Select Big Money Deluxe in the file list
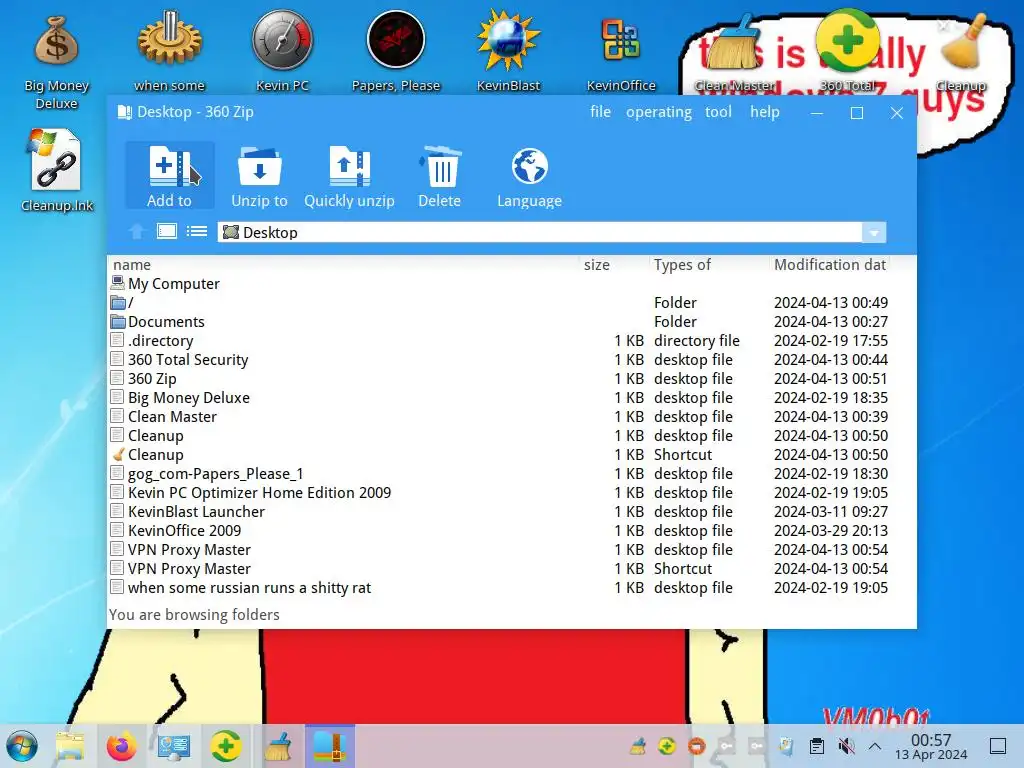 pyautogui.click(x=500, y=397)
